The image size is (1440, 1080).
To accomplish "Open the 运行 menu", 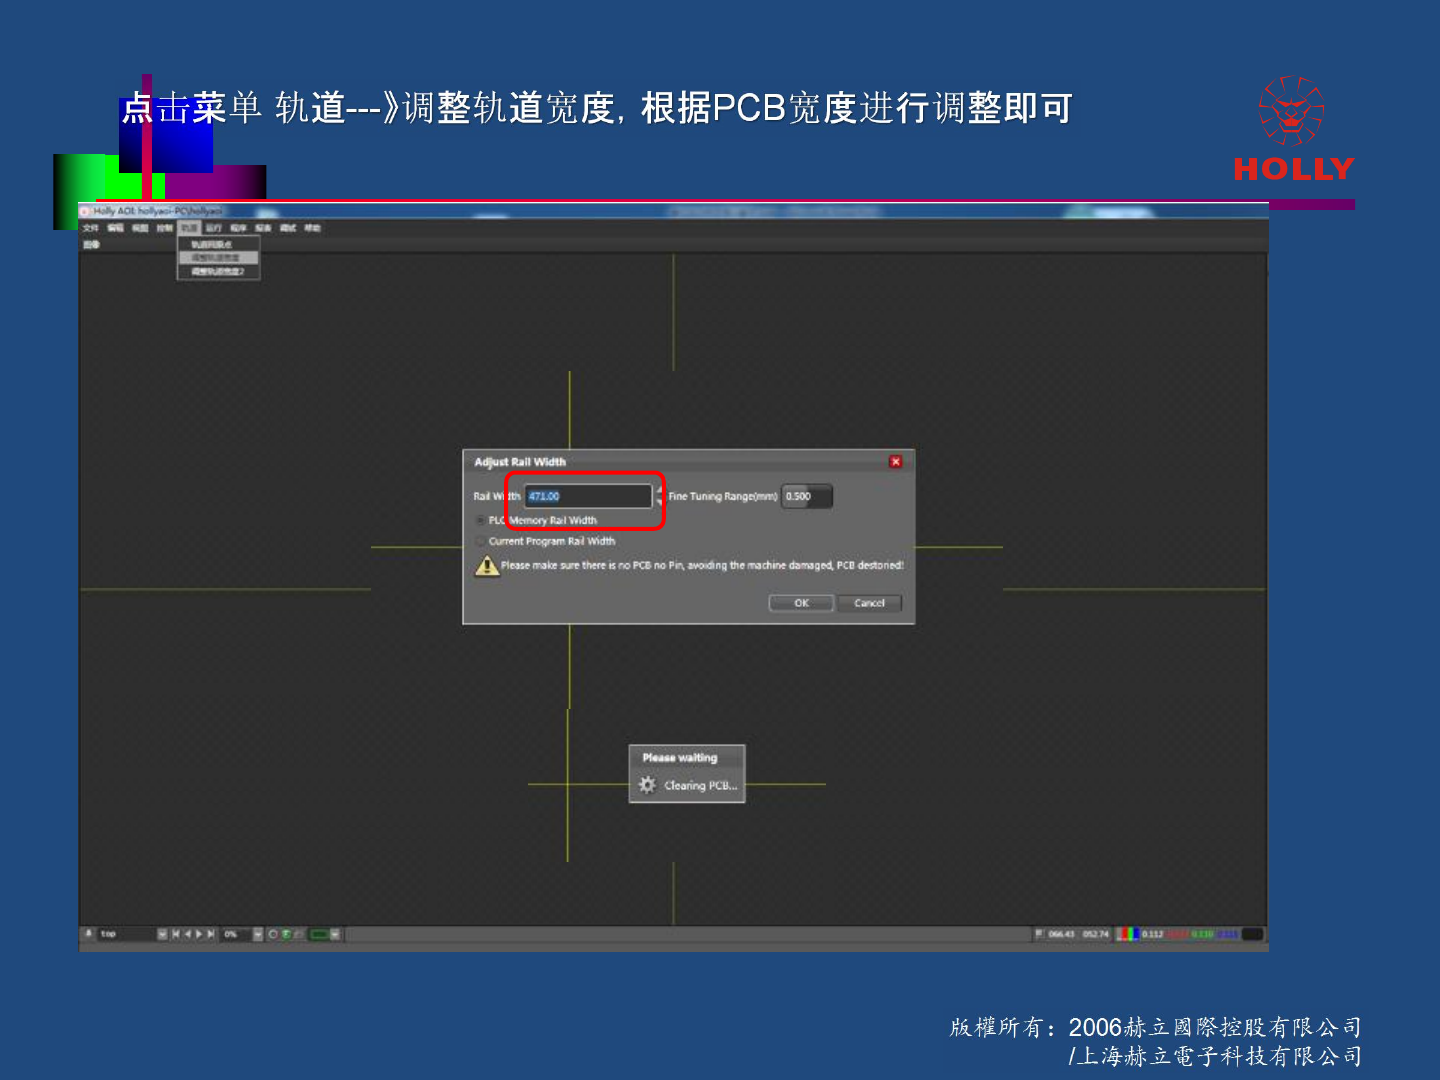I will coord(214,228).
